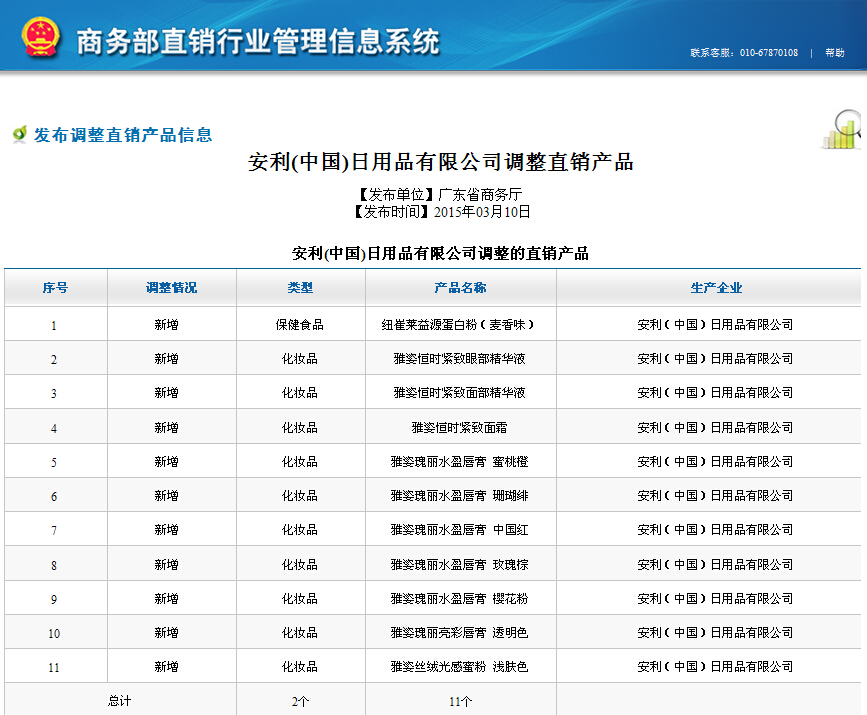Image resolution: width=867 pixels, height=715 pixels.
Task: Click the national emblem logo in the header
Action: point(40,39)
